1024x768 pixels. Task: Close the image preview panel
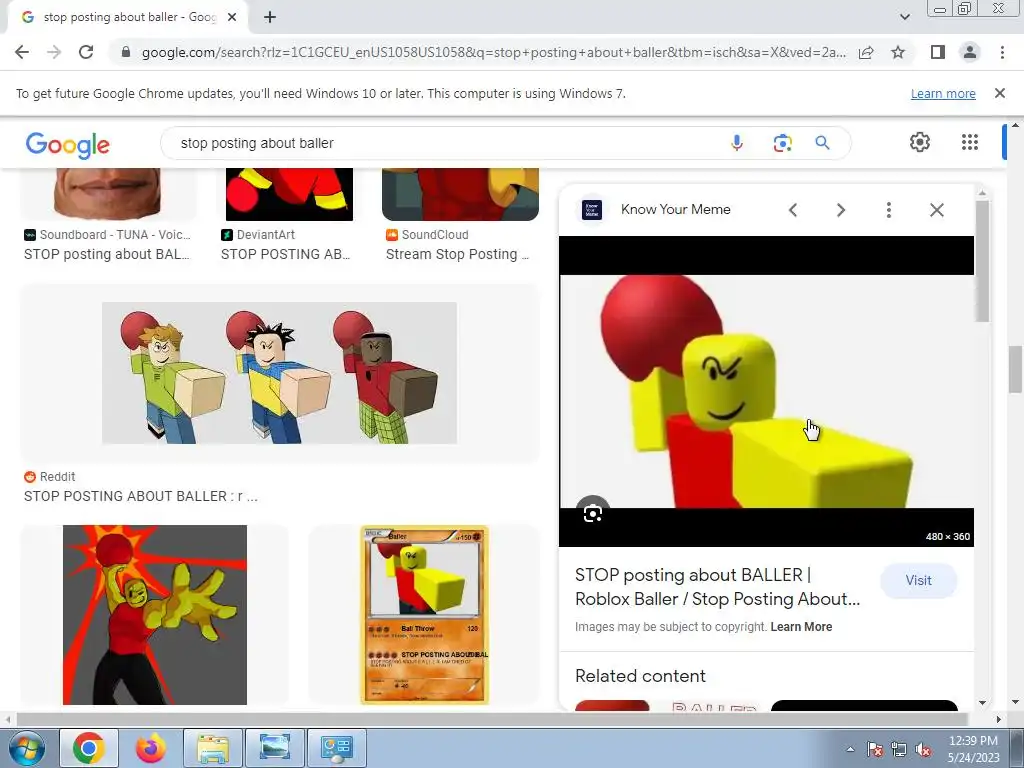point(936,210)
